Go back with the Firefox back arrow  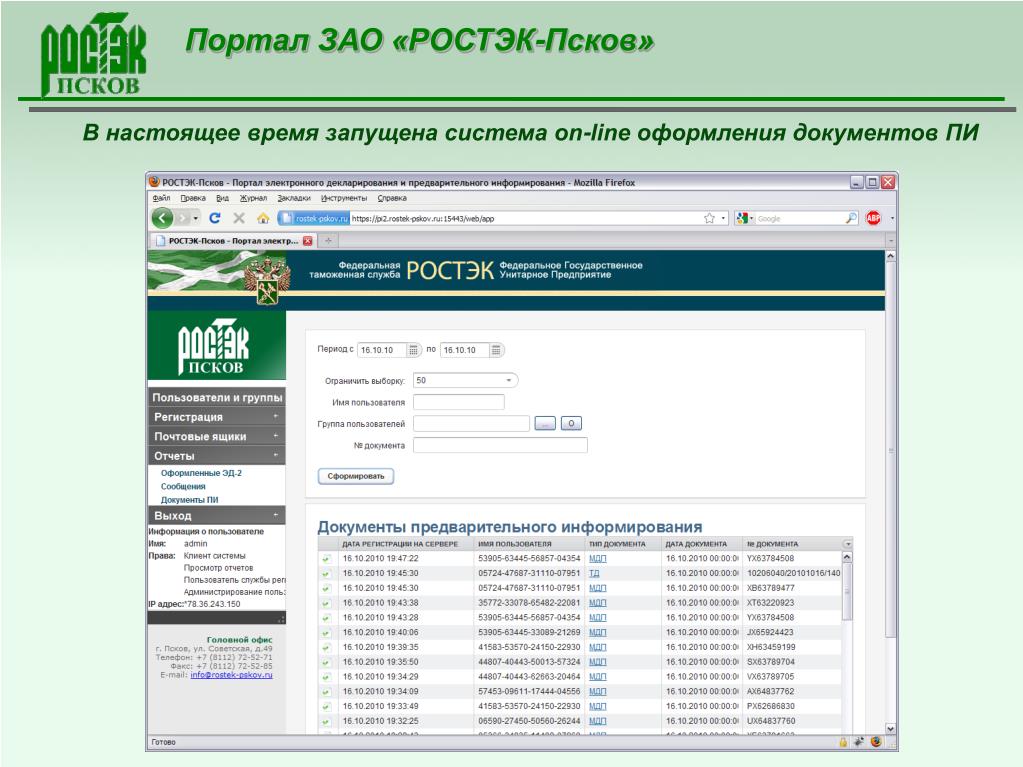coord(162,218)
